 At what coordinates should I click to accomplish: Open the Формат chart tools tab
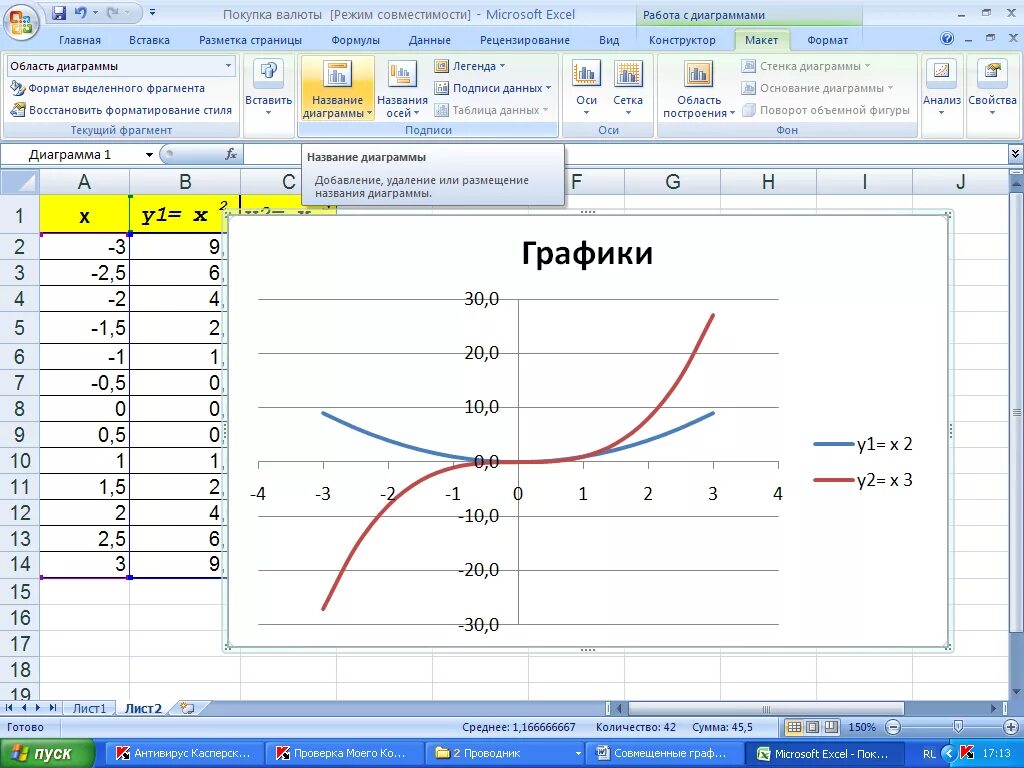(x=827, y=40)
